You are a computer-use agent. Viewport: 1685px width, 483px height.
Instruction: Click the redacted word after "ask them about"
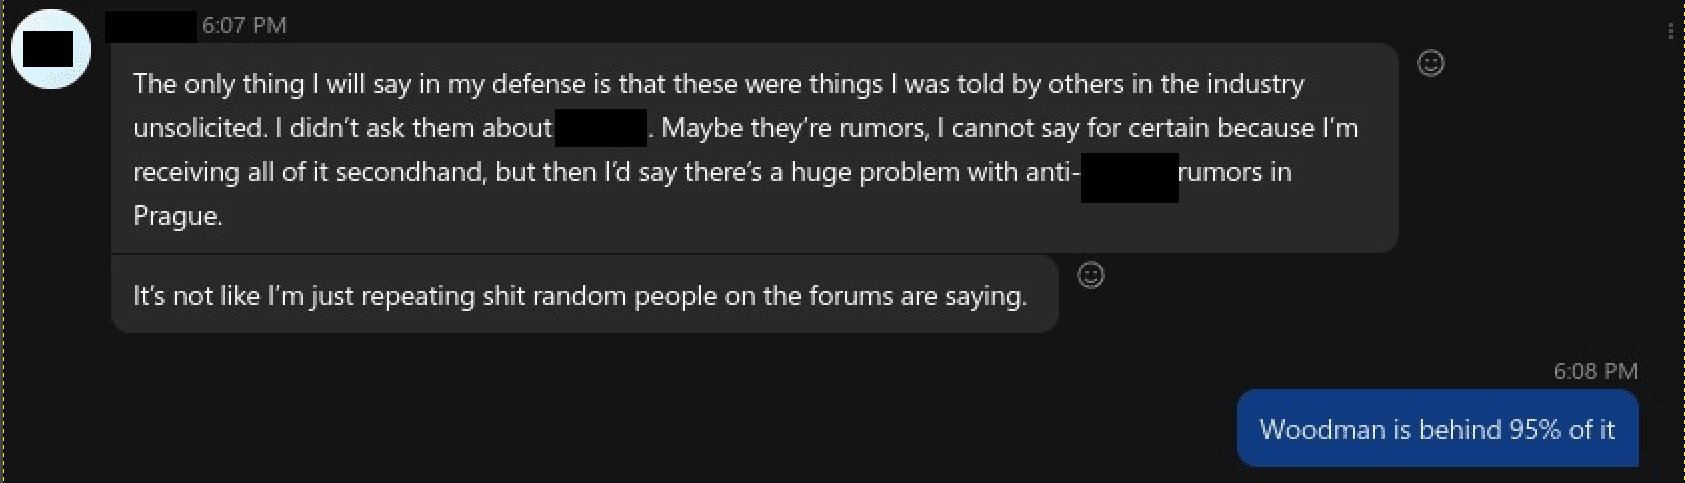[601, 128]
